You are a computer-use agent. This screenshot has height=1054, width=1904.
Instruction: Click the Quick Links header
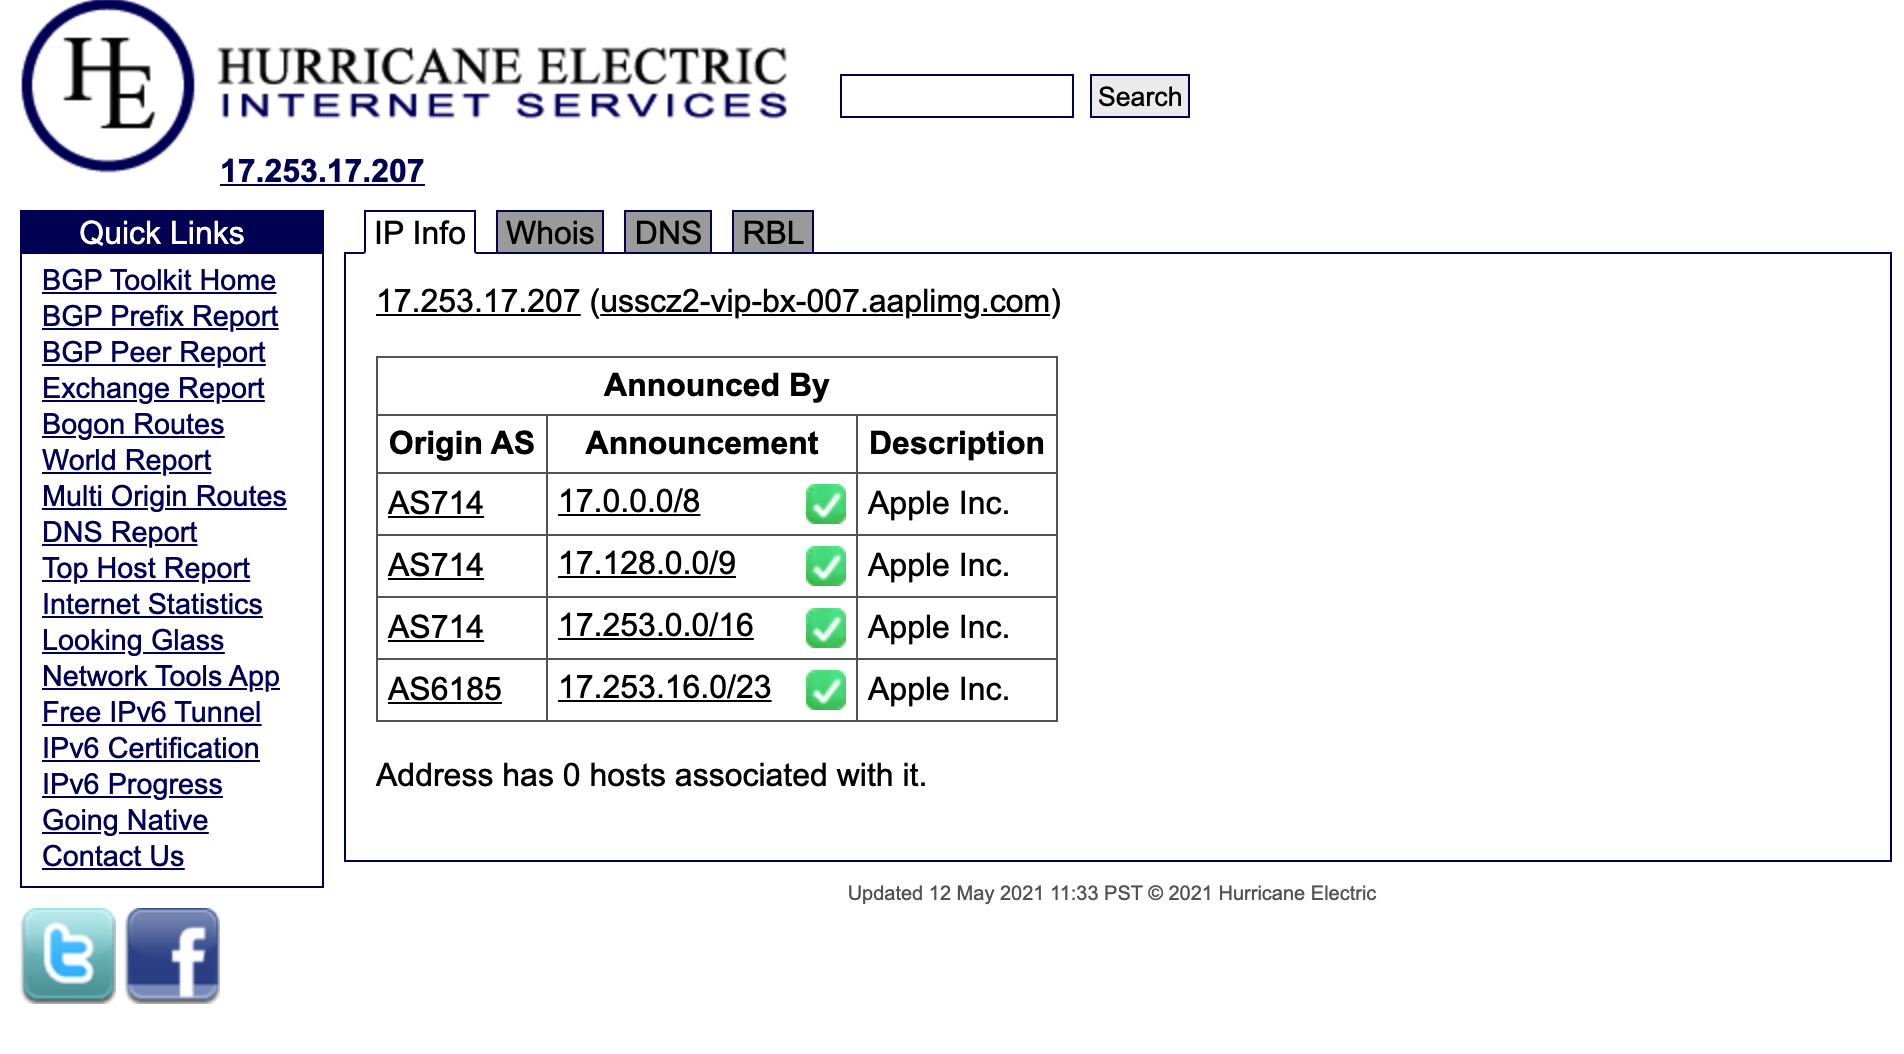click(x=172, y=232)
